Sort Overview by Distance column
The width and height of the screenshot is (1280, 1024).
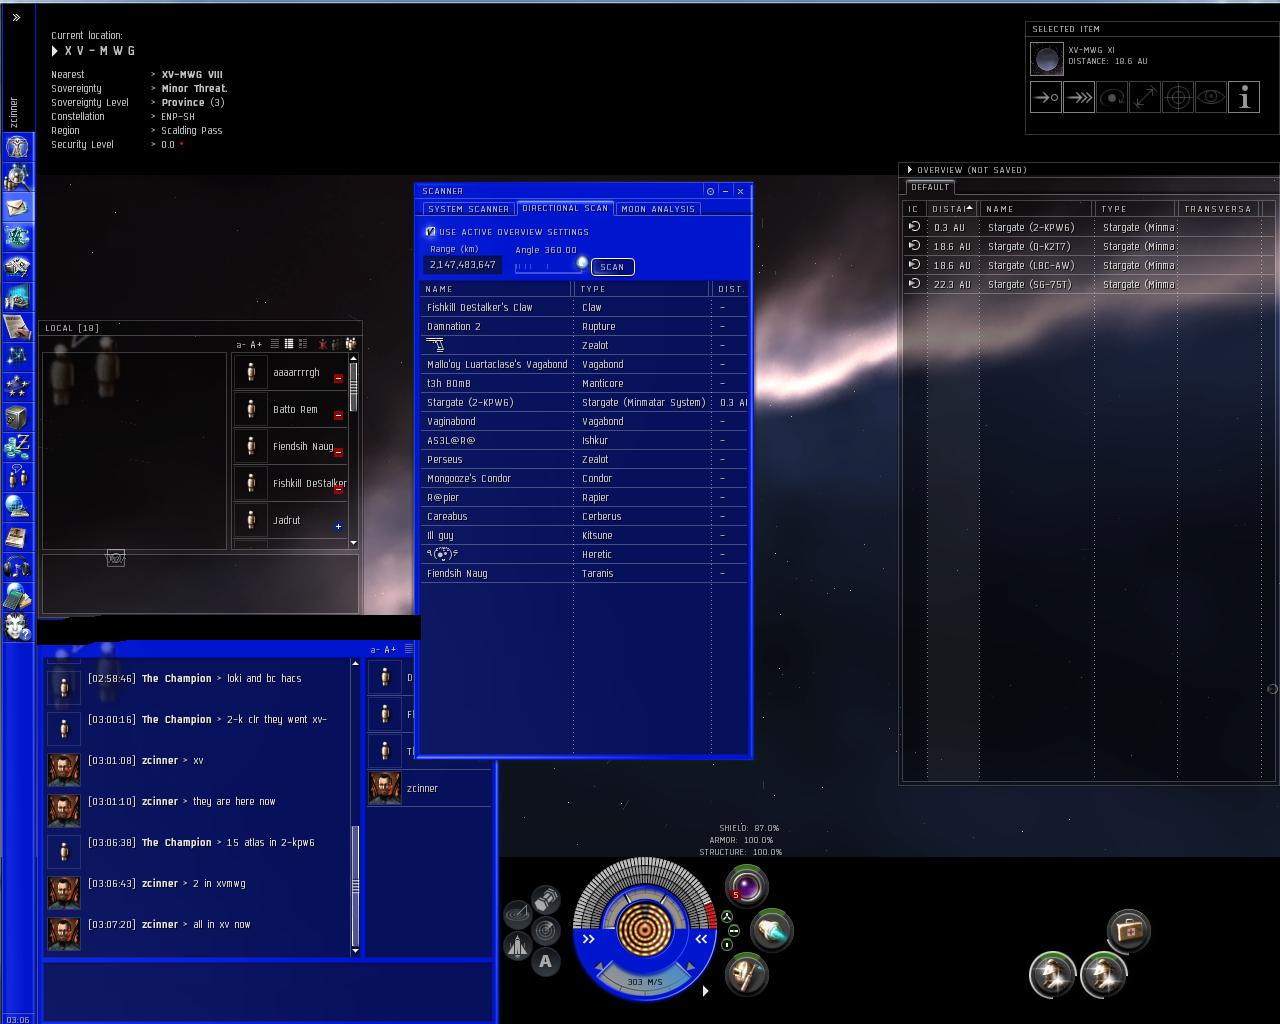951,209
